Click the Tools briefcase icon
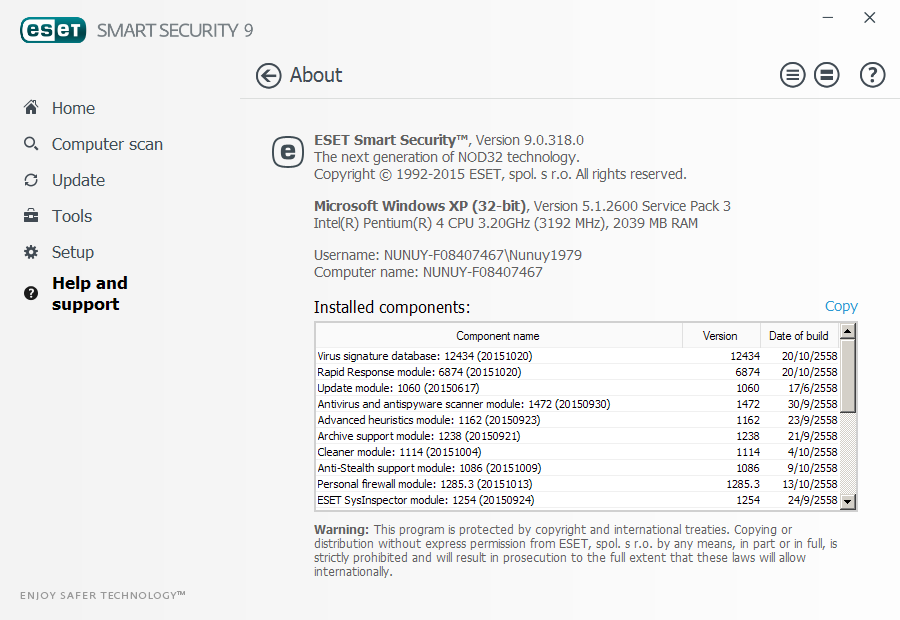Viewport: 900px width, 620px height. click(31, 216)
